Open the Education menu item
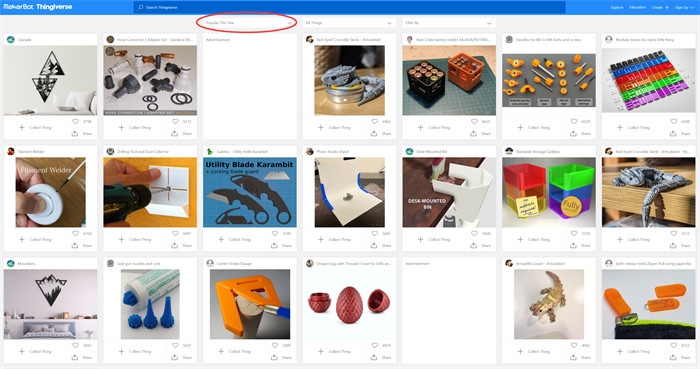 coord(637,8)
